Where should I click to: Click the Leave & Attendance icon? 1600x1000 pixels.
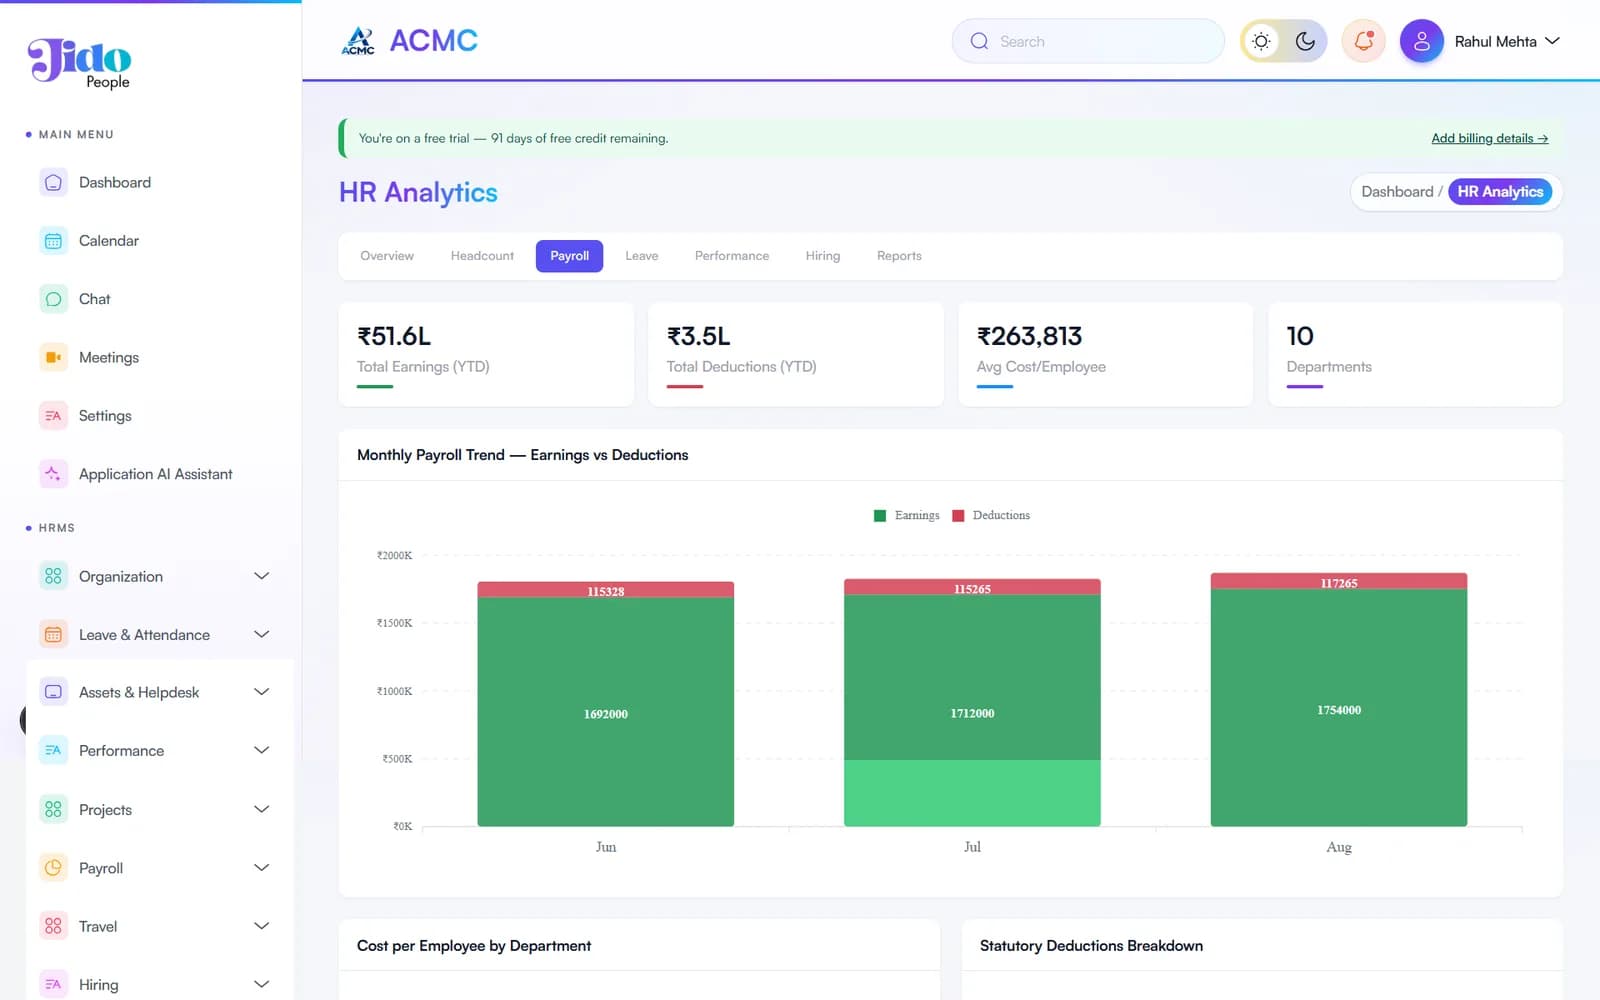click(53, 635)
